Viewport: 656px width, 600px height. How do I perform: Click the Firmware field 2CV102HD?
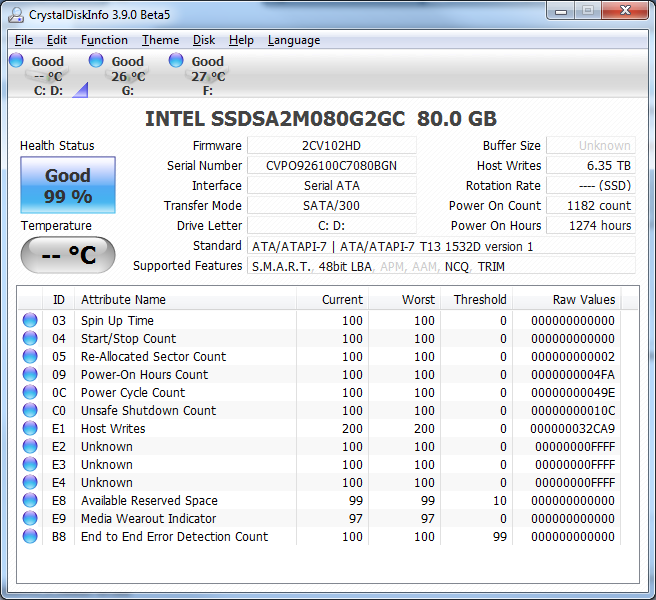coord(332,146)
